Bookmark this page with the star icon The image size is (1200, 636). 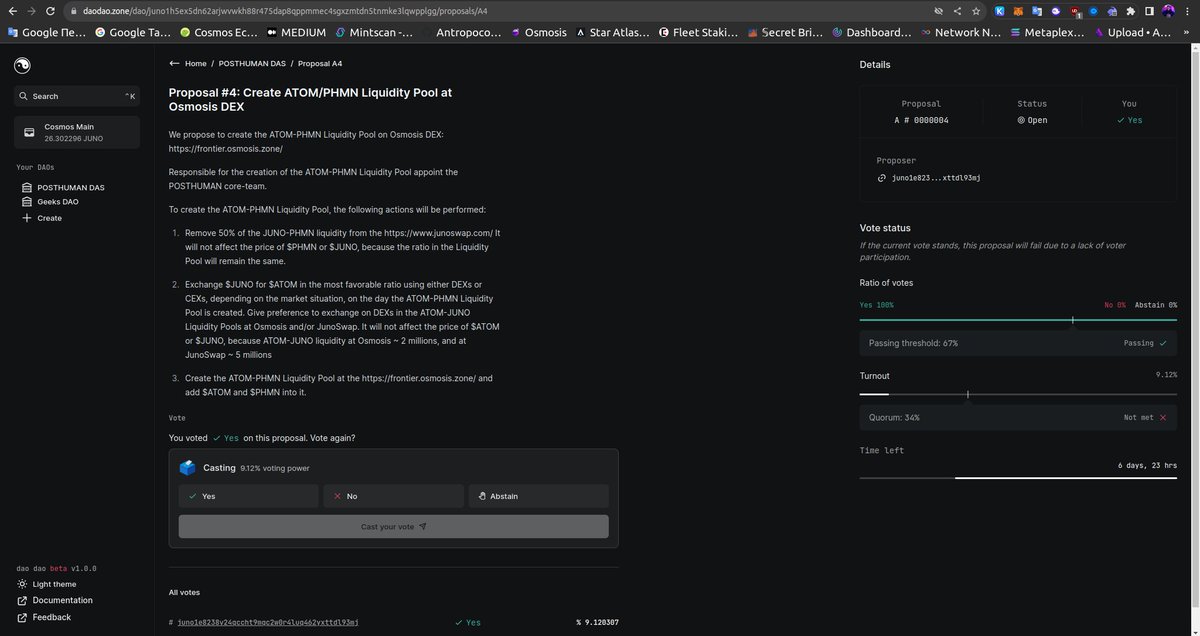(x=976, y=11)
